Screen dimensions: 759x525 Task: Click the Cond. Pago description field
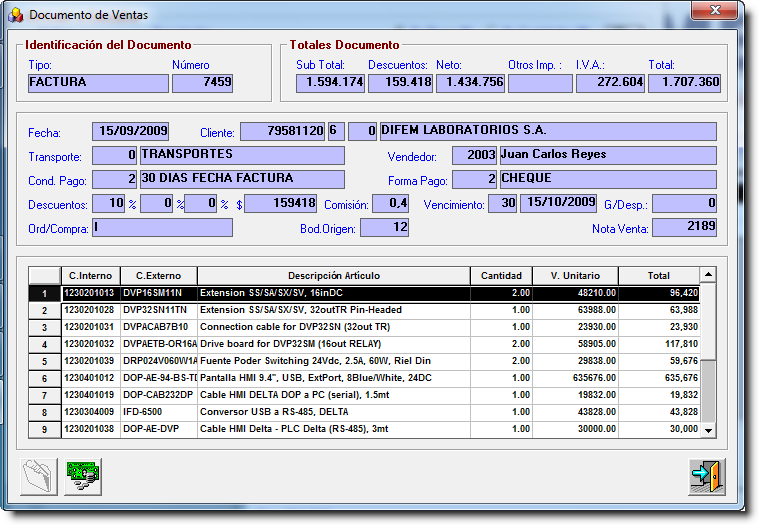point(242,179)
